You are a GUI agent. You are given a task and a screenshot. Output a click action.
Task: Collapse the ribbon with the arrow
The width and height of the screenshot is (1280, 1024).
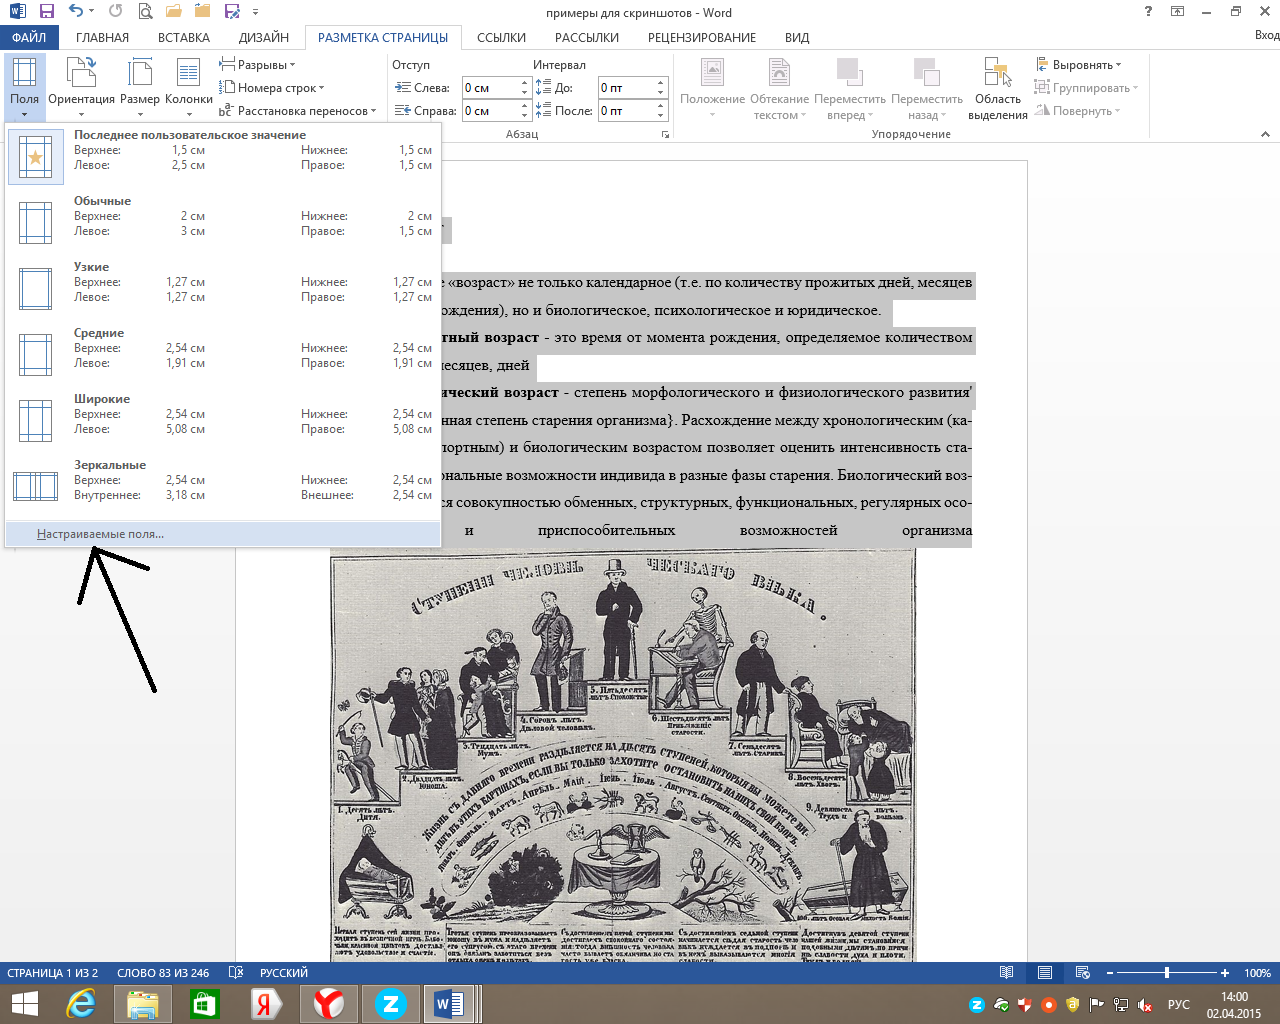1264,134
